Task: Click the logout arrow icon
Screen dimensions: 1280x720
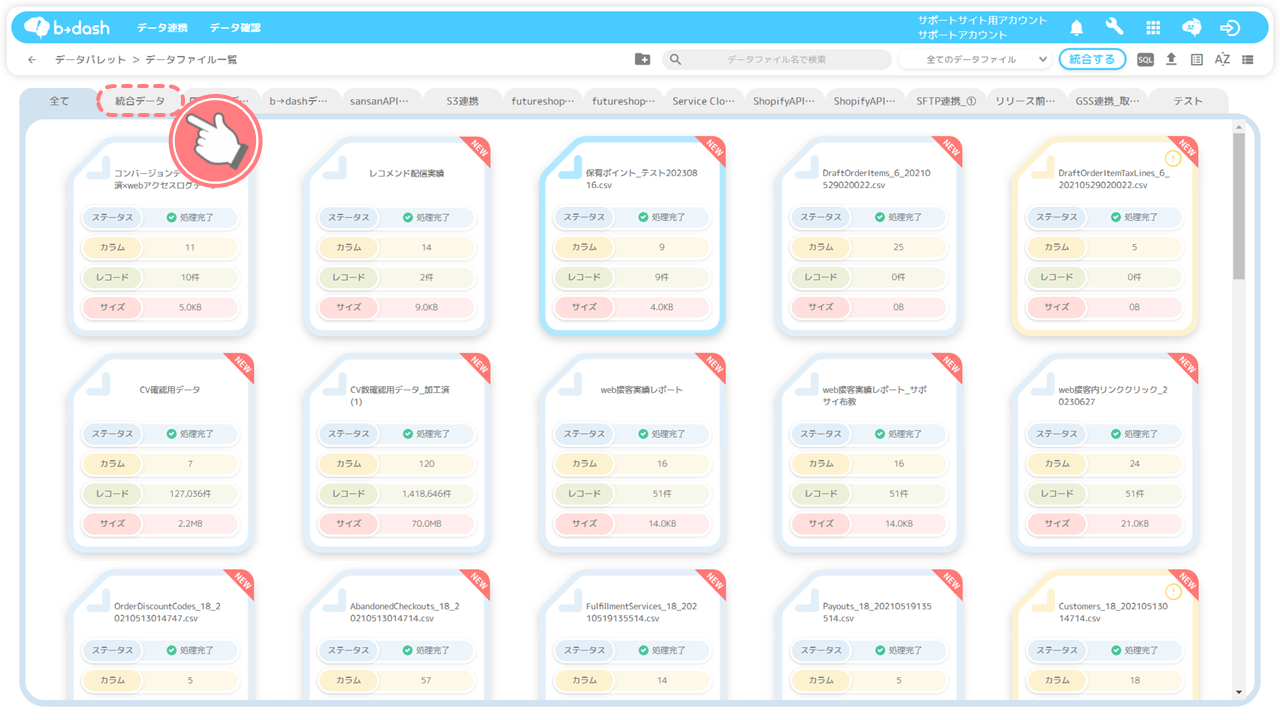Action: [1230, 28]
